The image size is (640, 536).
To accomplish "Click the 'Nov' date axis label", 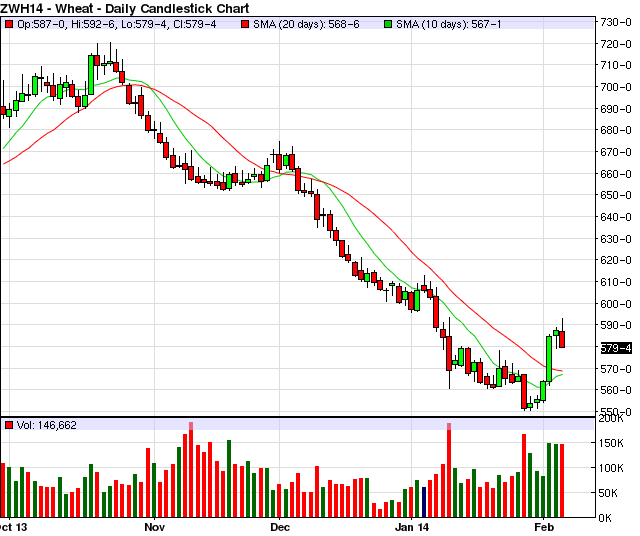I will pos(155,527).
